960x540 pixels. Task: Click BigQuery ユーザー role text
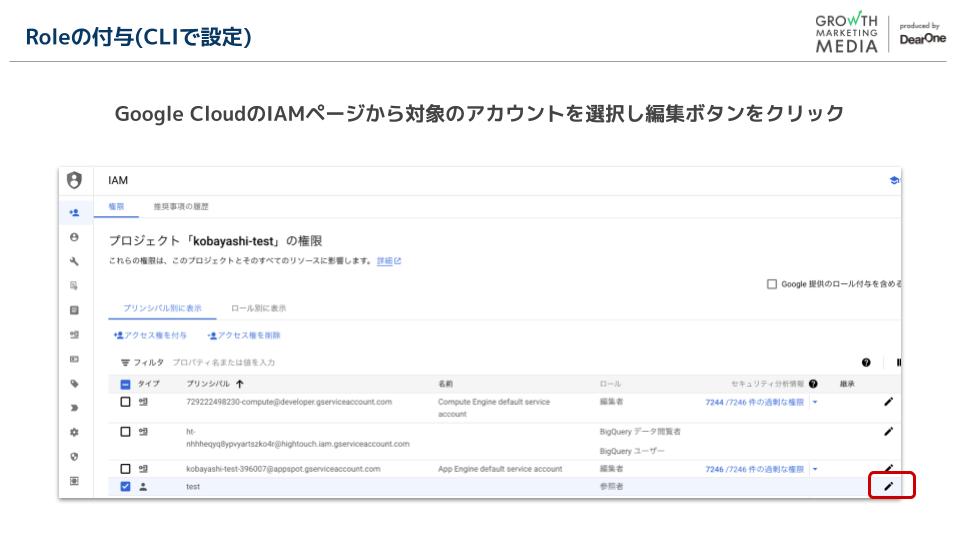(632, 451)
